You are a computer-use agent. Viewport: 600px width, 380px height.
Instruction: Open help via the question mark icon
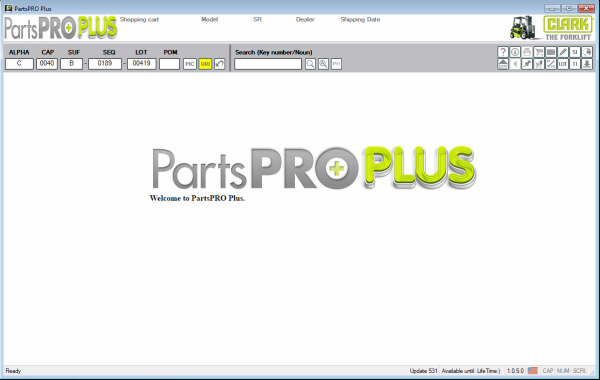[x=503, y=52]
